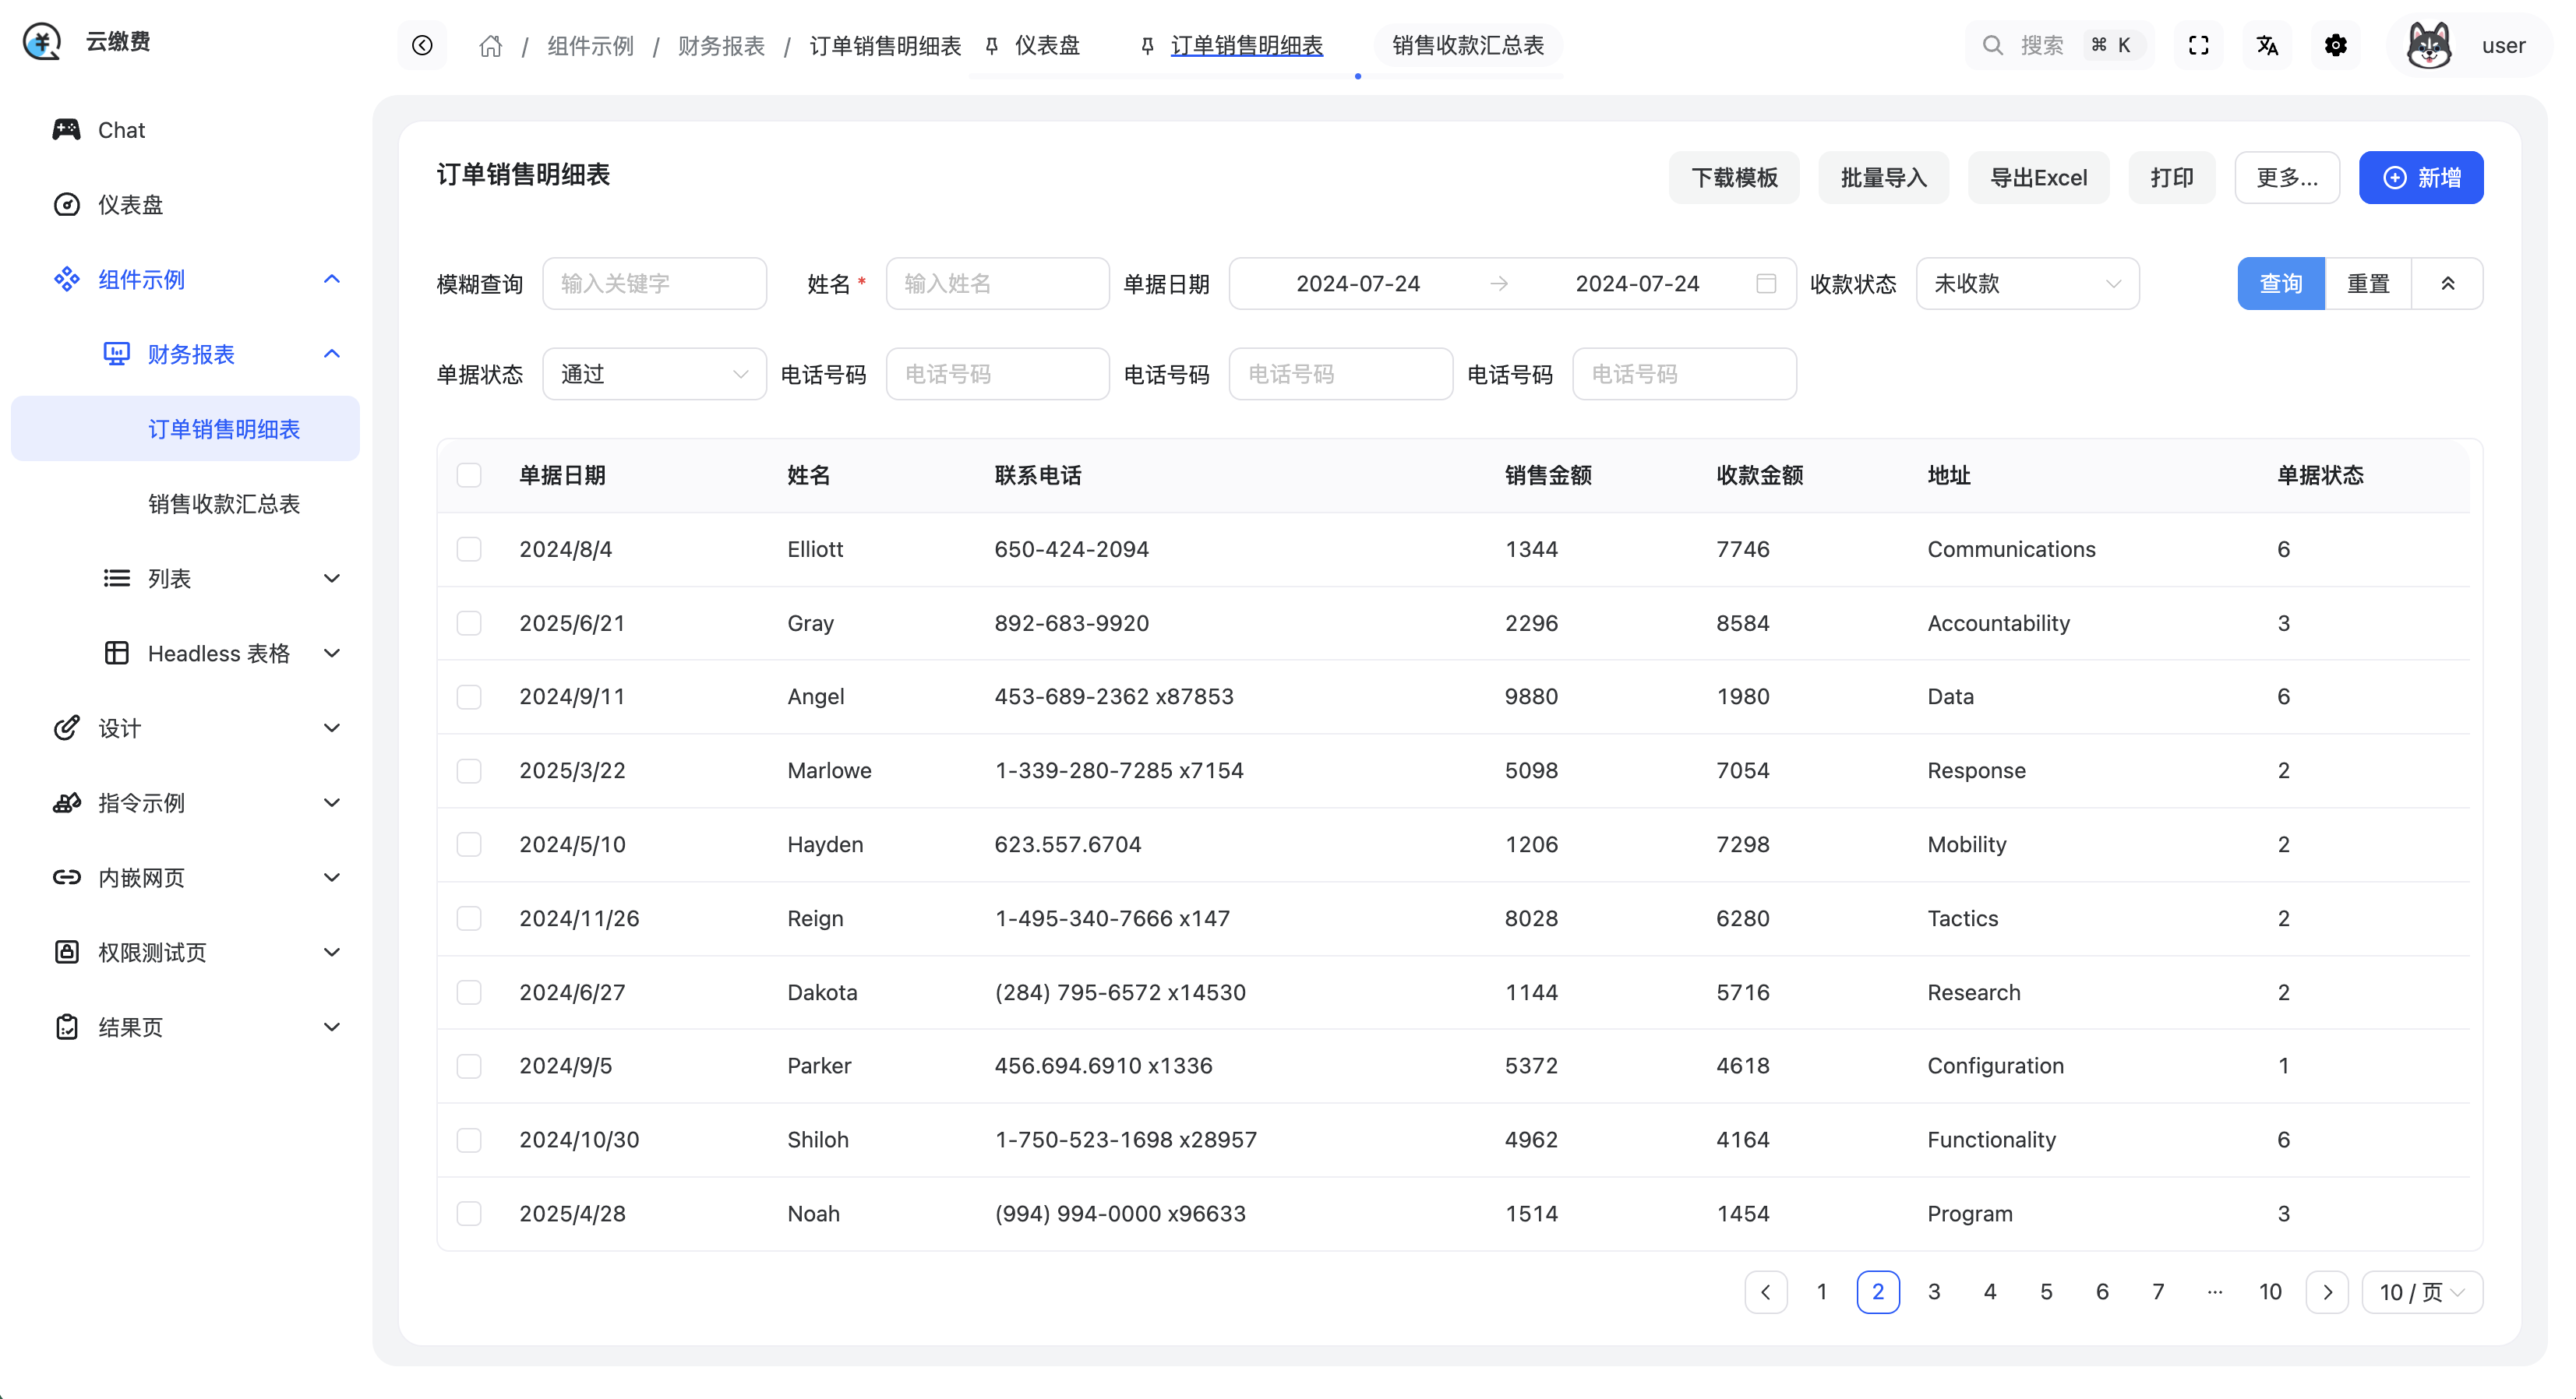This screenshot has height=1399, width=2576.
Task: Go to next page arrow
Action: [x=2327, y=1292]
